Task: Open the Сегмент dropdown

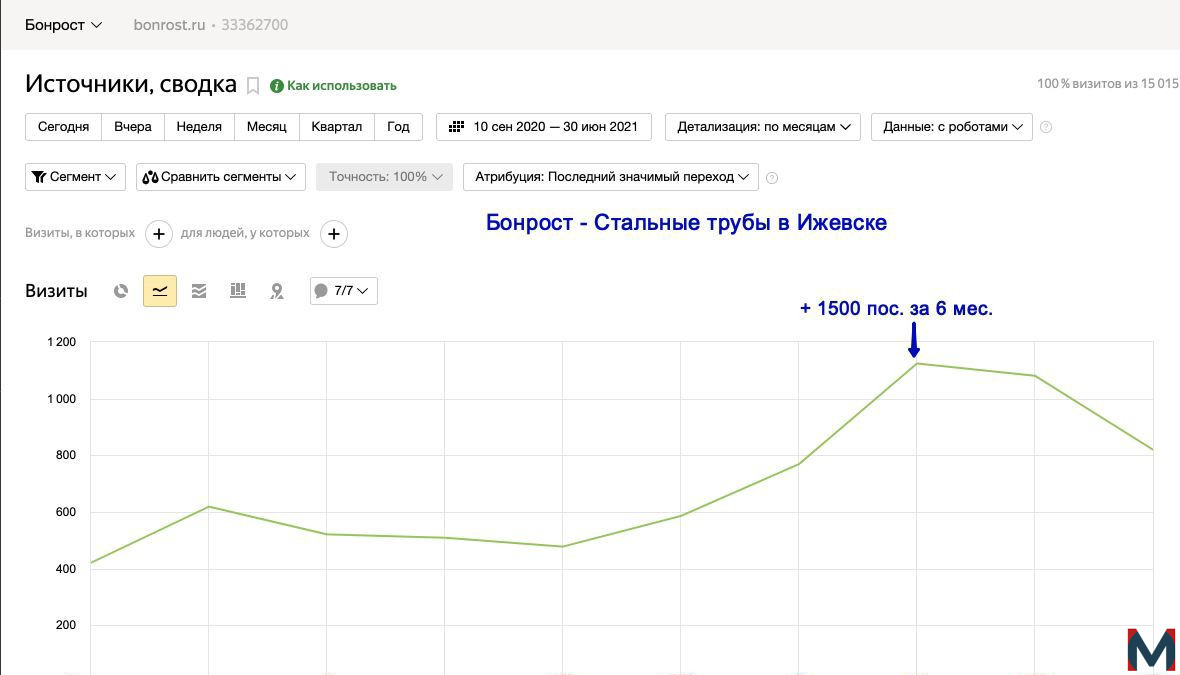Action: [x=75, y=177]
